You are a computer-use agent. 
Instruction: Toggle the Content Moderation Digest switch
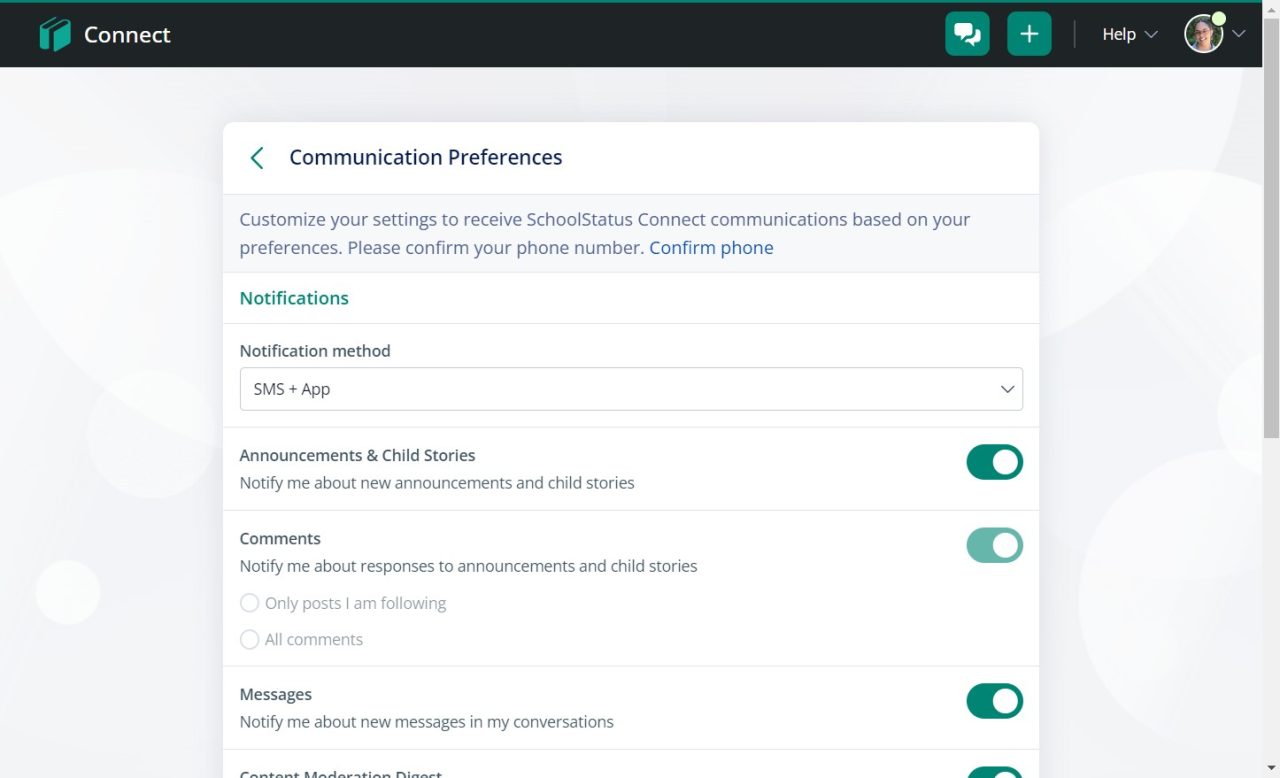click(x=994, y=772)
